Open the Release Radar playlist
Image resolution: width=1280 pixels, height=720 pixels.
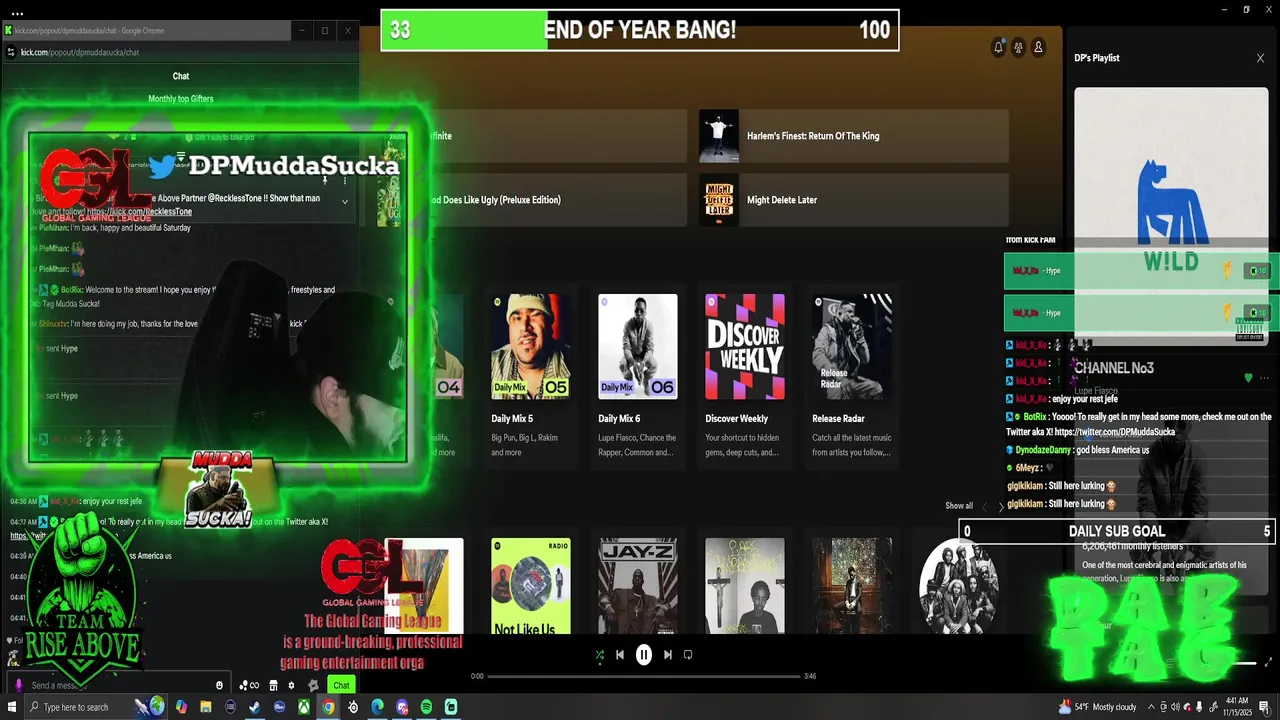[x=852, y=376]
